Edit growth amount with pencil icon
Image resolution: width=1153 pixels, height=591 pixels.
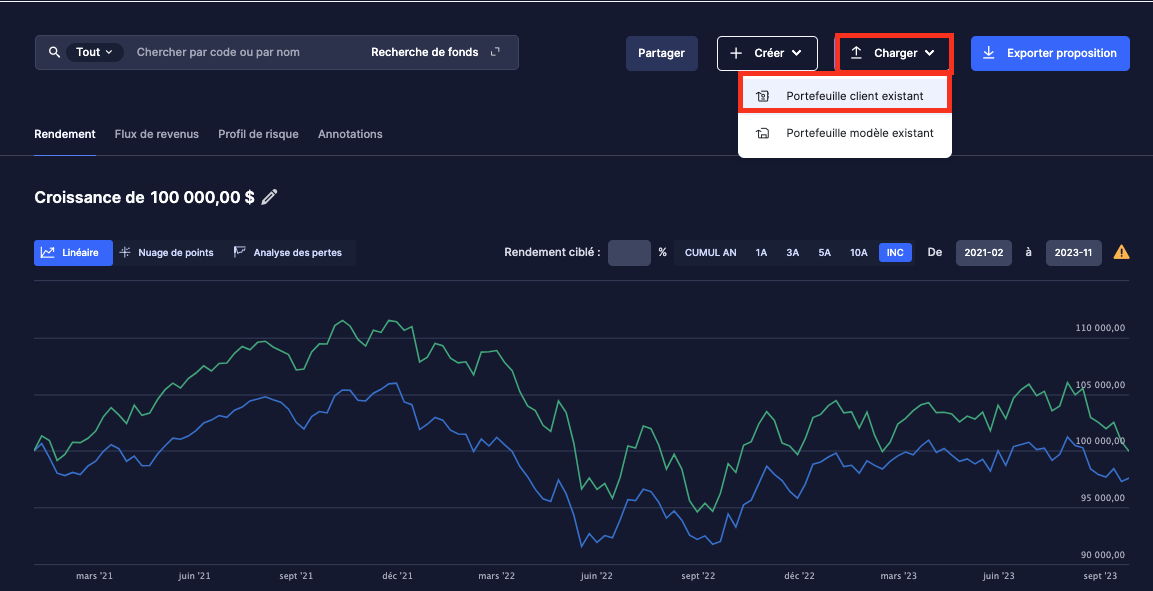[270, 197]
